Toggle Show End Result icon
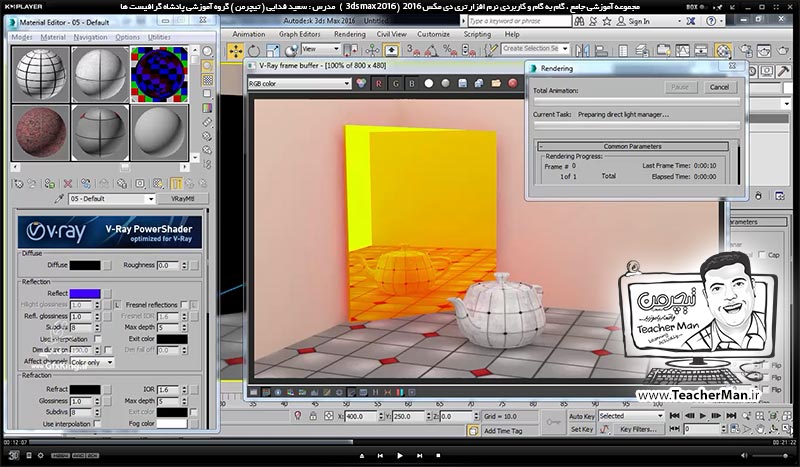Screen dimensions: 800x467 click(176, 184)
